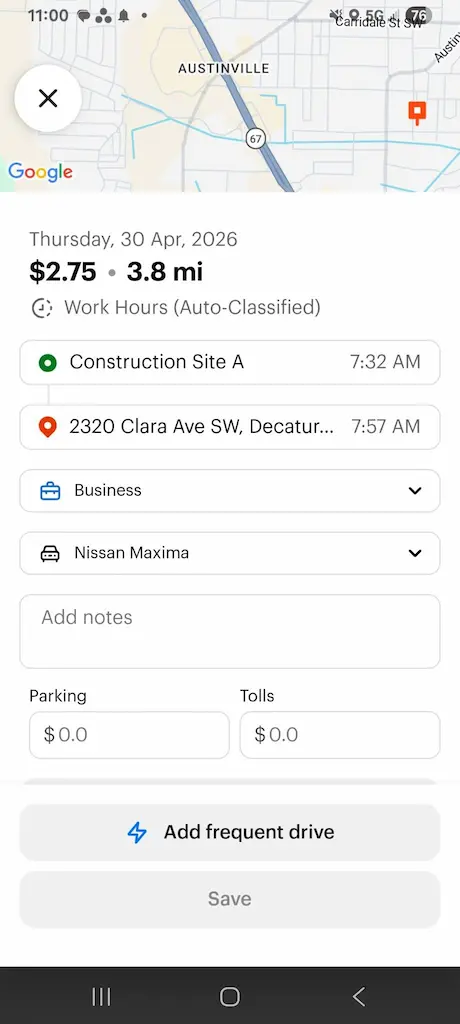Expand the Business purpose dropdown arrow
Image resolution: width=460 pixels, height=1024 pixels.
[x=415, y=490]
